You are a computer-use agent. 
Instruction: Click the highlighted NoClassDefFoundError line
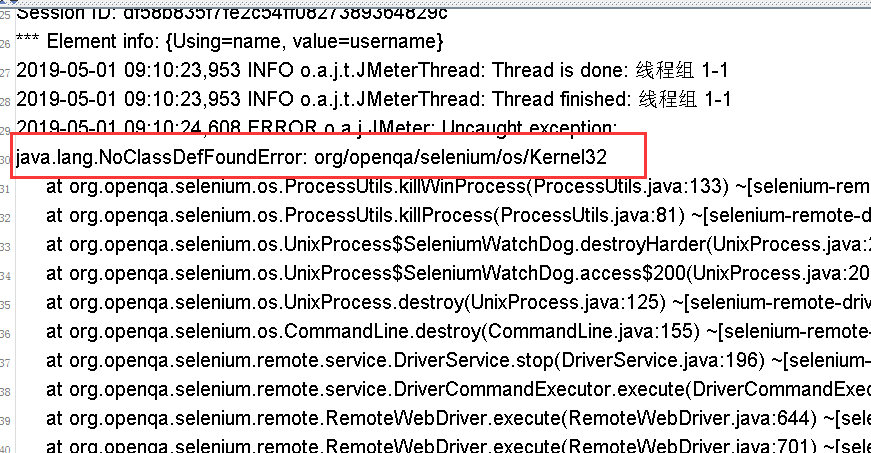coord(312,158)
